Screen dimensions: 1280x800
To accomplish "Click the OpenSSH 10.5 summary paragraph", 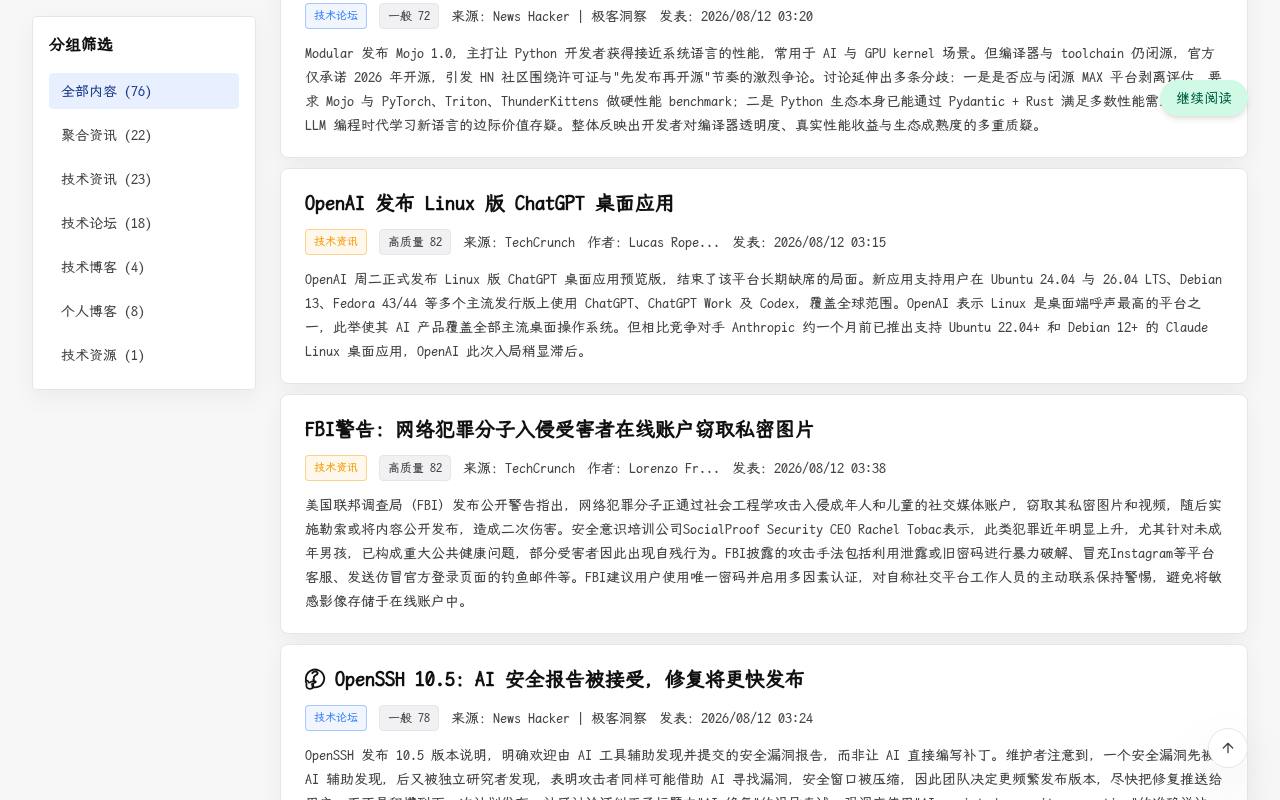I will 764,773.
